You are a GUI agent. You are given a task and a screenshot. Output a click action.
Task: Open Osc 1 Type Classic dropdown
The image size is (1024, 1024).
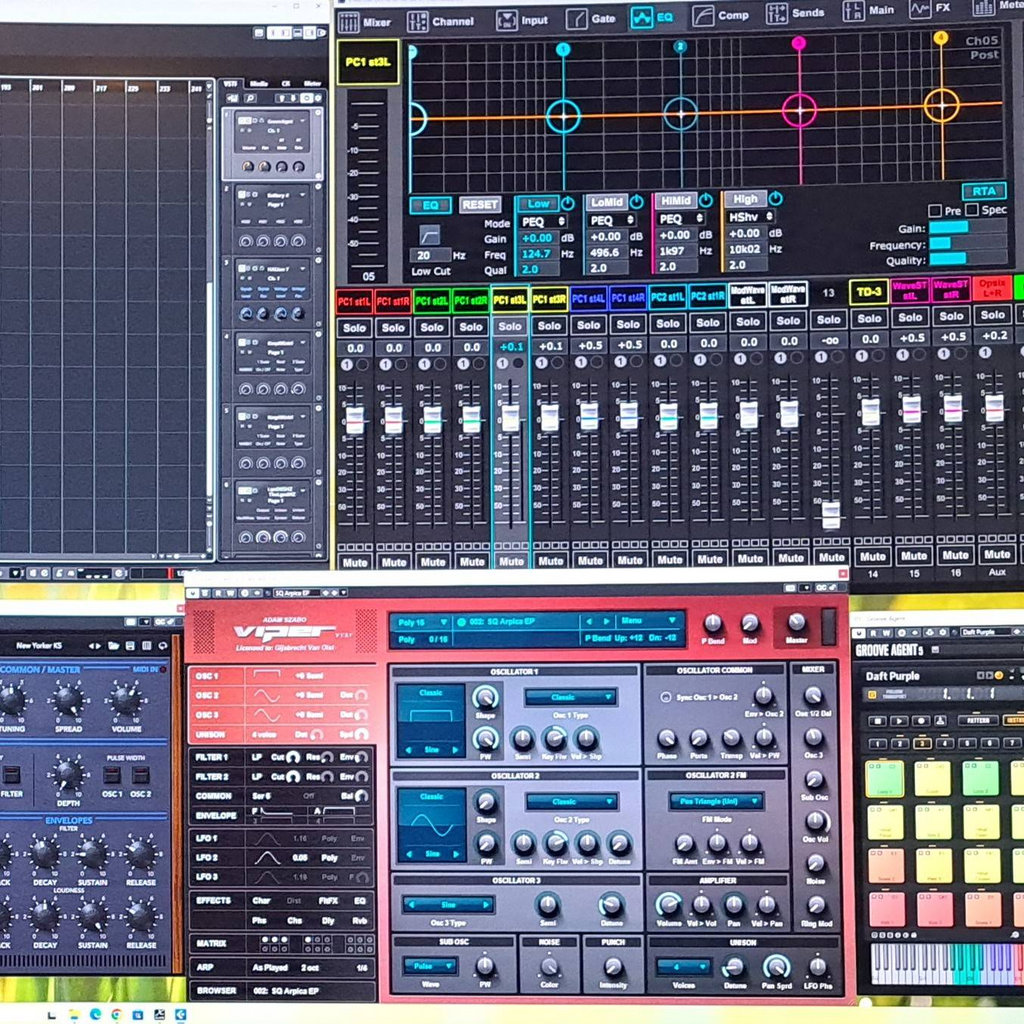570,697
